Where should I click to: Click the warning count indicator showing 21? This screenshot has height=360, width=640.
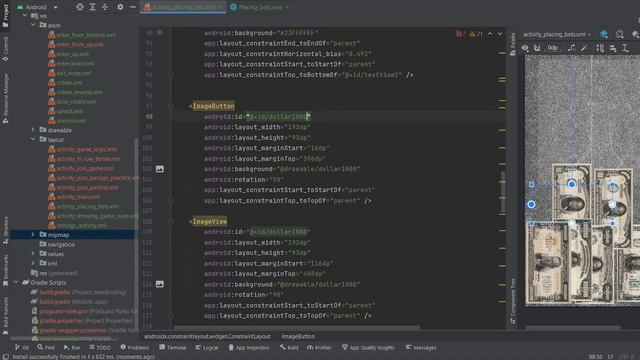coord(476,34)
